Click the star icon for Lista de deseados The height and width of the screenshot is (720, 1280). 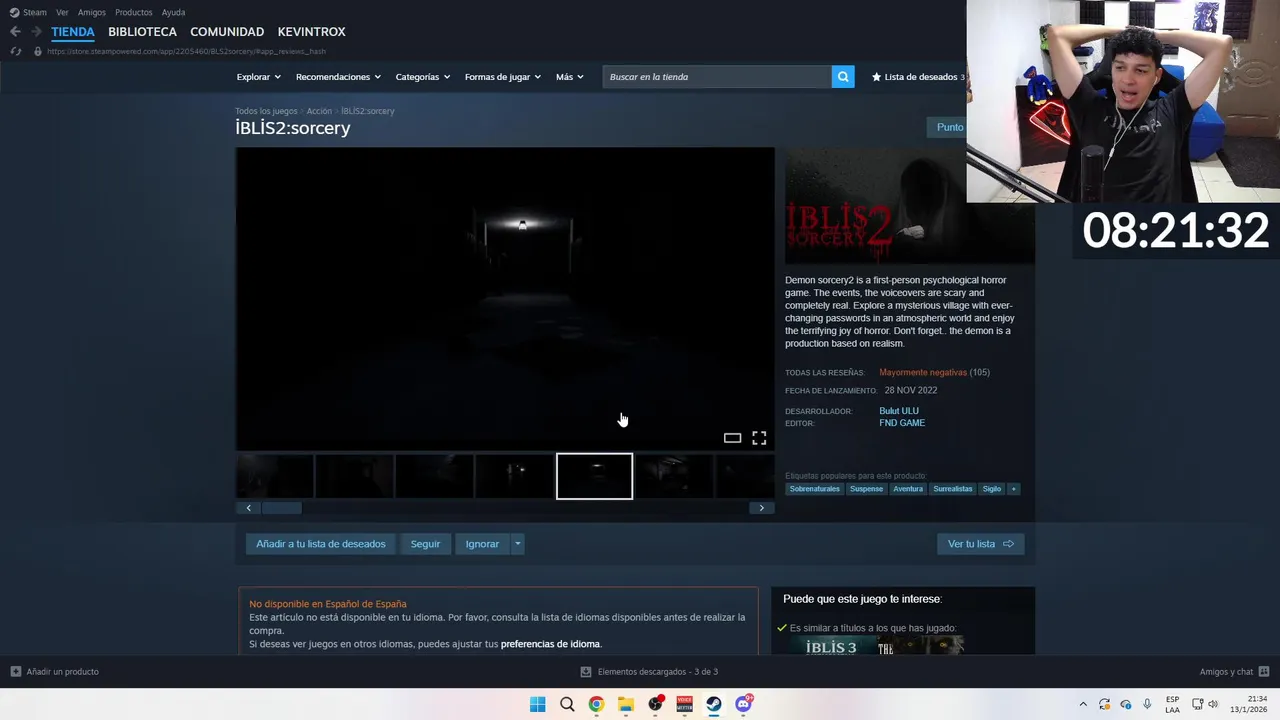pos(877,77)
